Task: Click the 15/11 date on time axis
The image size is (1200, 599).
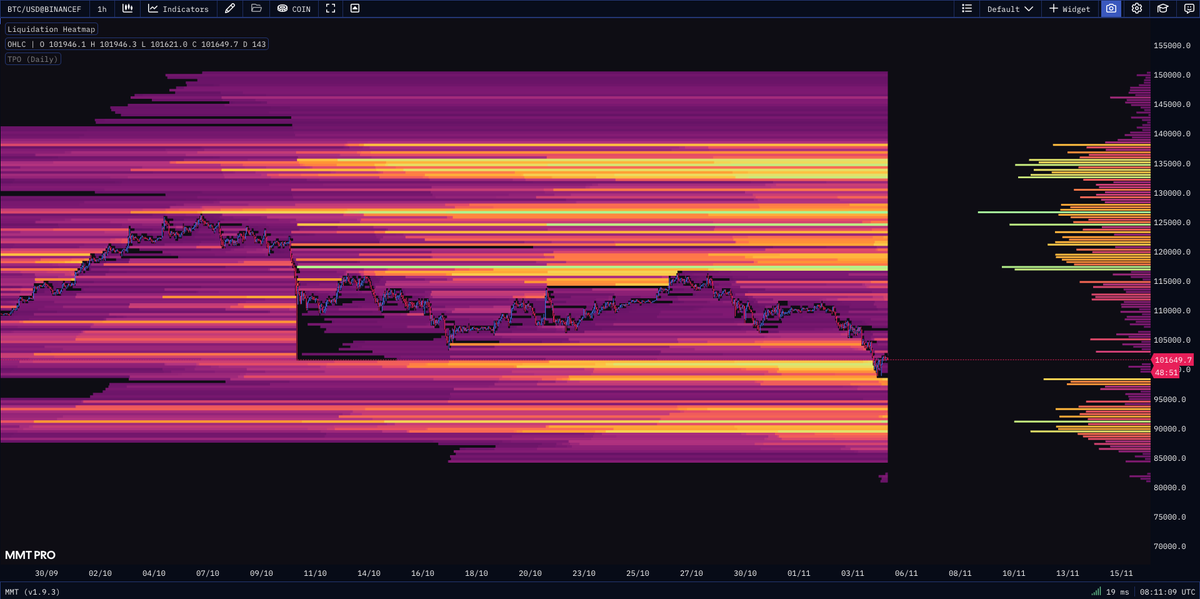Action: tap(1122, 573)
